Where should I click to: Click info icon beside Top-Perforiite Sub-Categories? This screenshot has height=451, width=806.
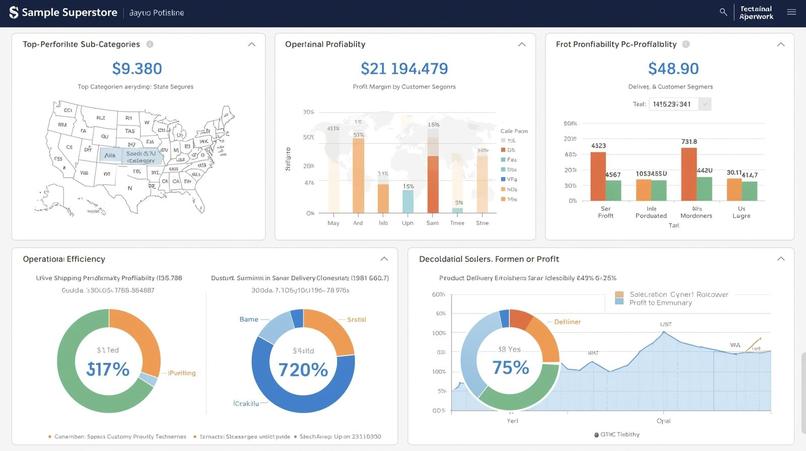click(150, 44)
